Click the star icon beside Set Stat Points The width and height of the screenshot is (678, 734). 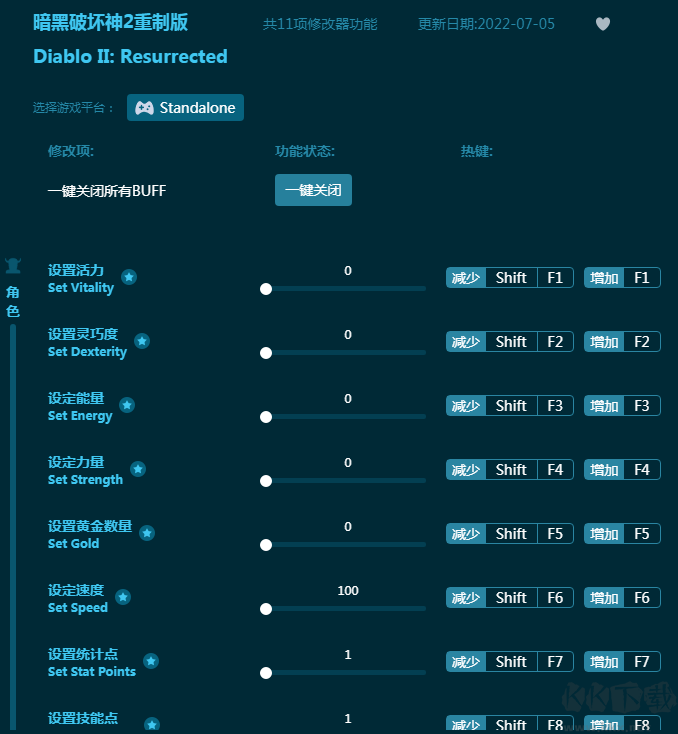pyautogui.click(x=151, y=661)
